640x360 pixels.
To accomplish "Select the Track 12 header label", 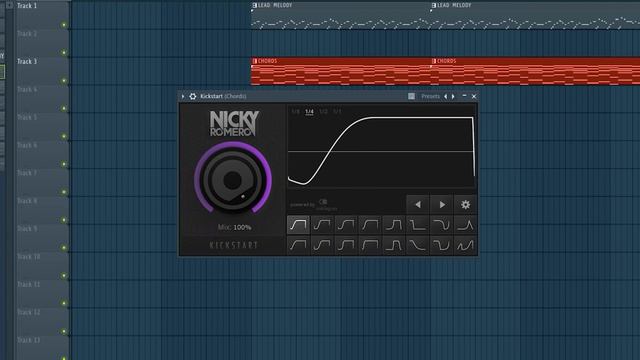I will point(29,312).
